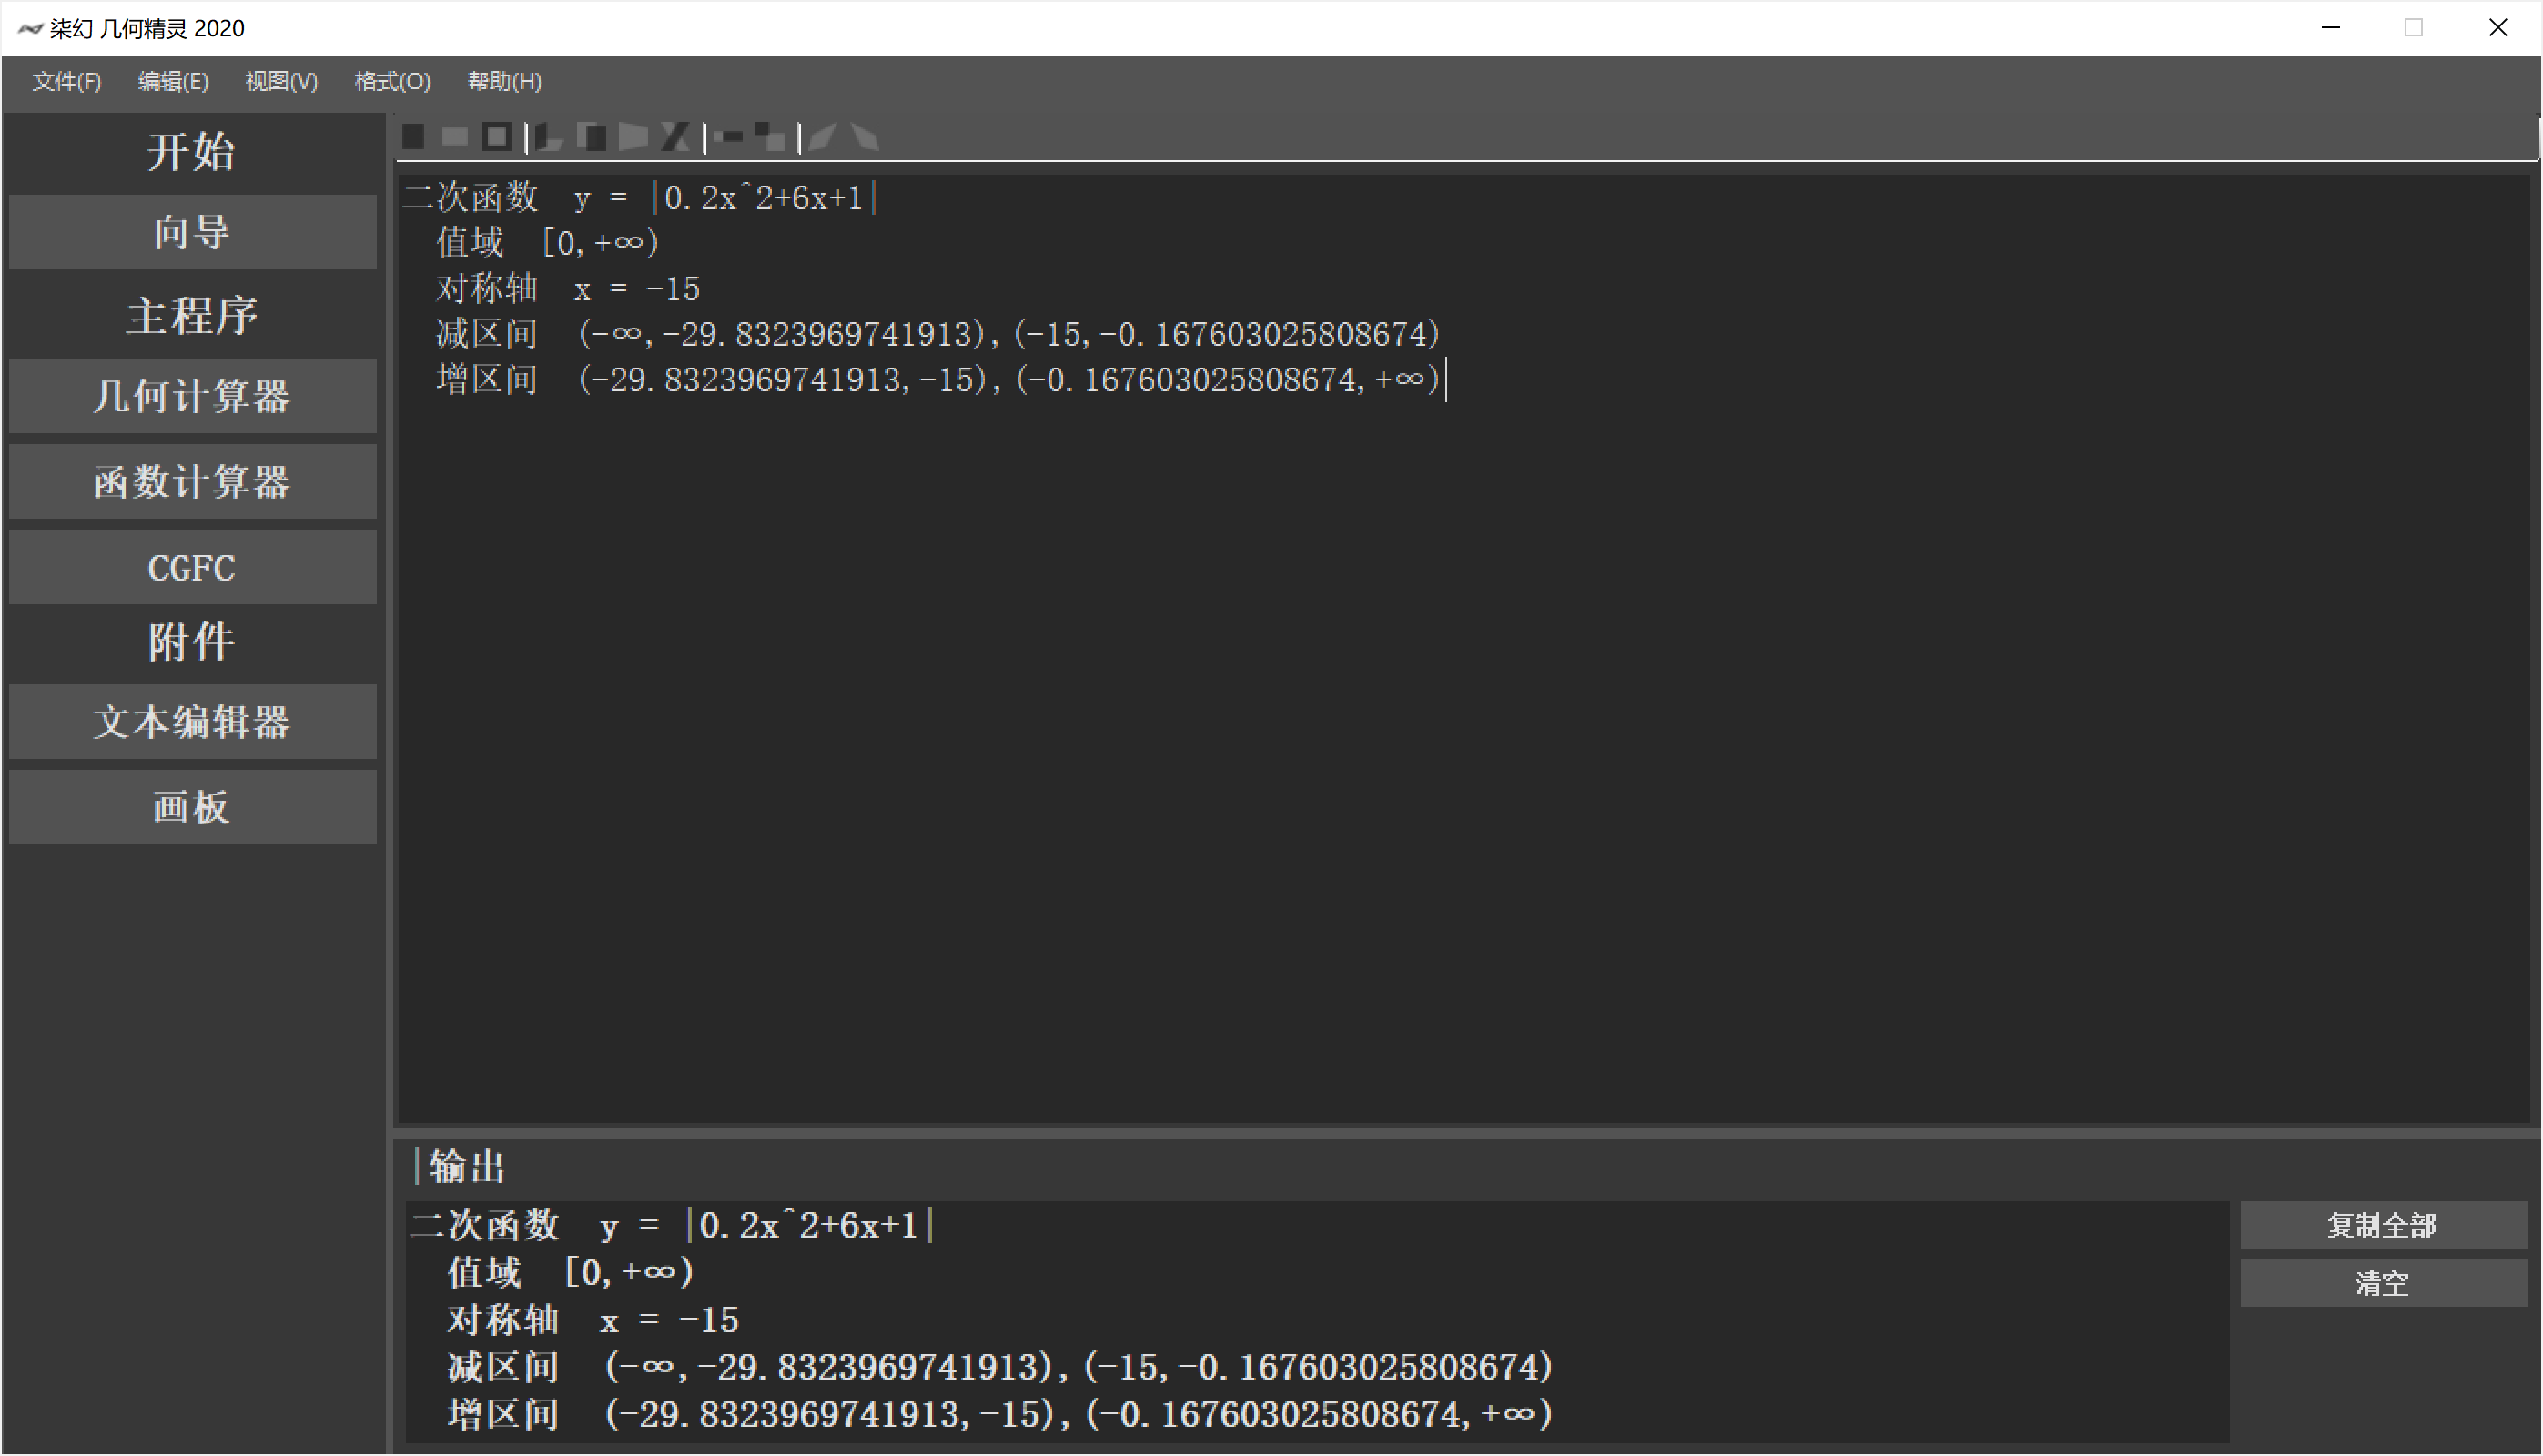Image resolution: width=2543 pixels, height=1456 pixels.
Task: Open the 函数计算器 tool
Action: pyautogui.click(x=192, y=482)
